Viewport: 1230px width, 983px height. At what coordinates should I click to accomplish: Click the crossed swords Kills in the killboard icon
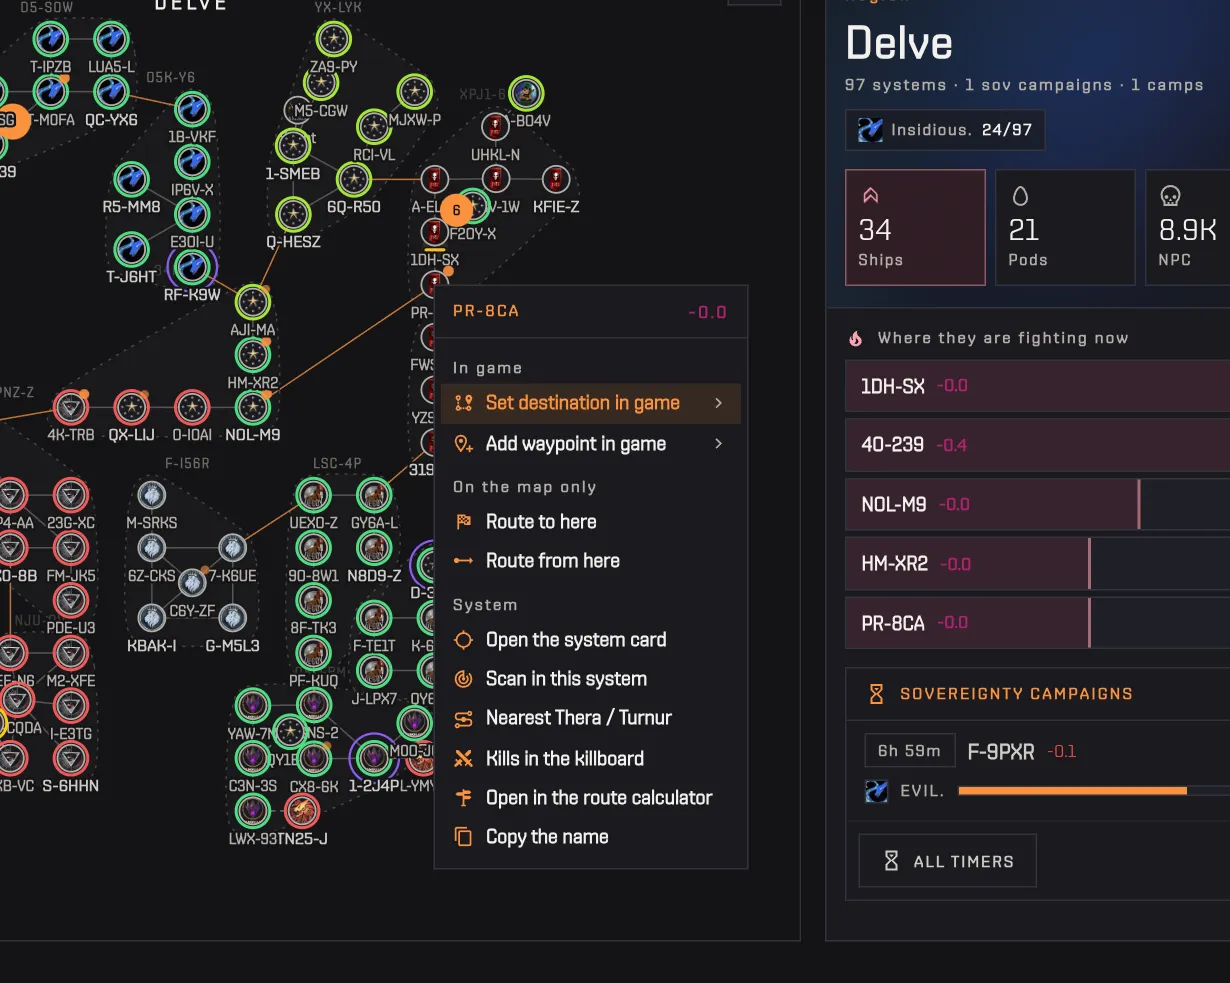click(x=463, y=759)
